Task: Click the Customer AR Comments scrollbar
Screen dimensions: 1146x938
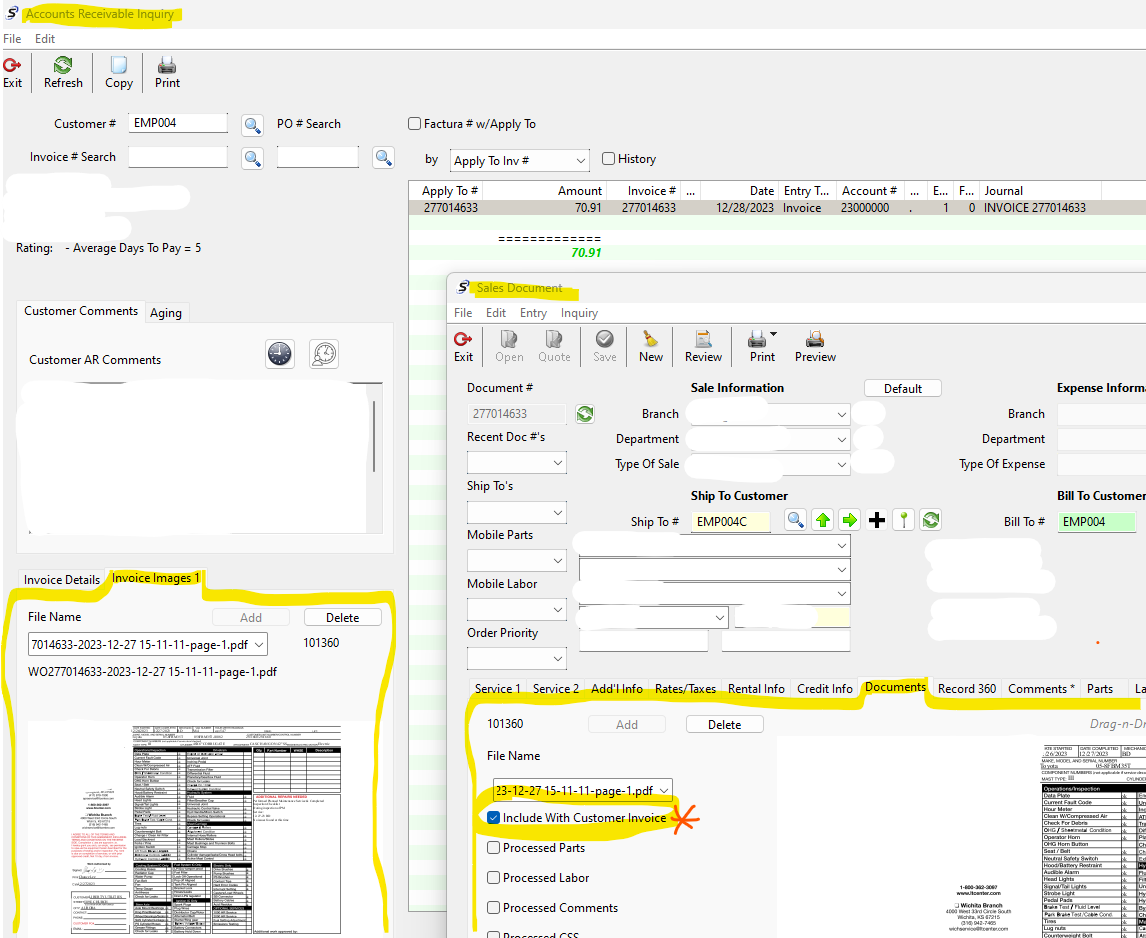Action: (374, 436)
